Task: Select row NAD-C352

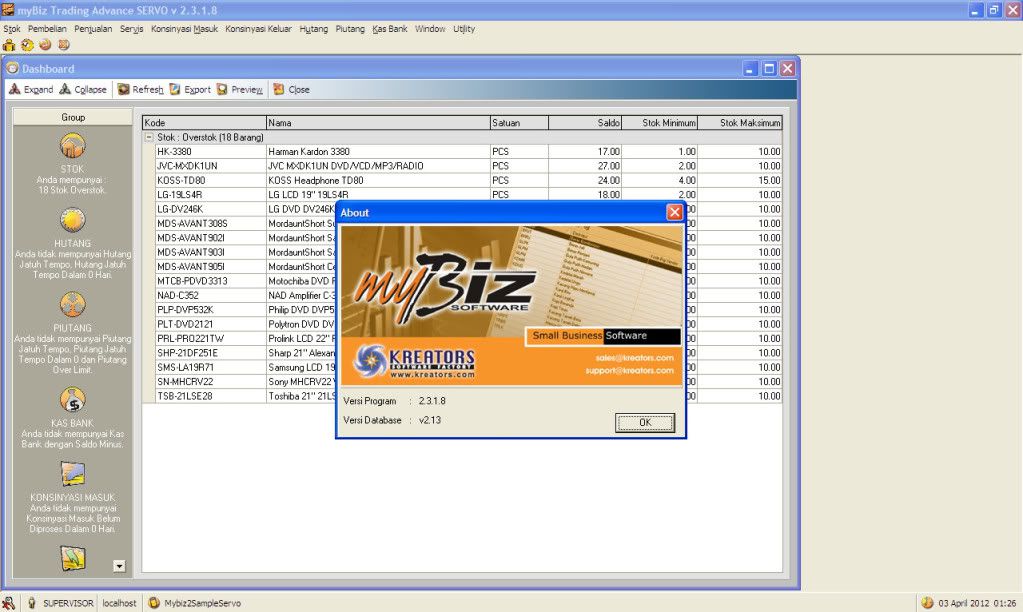Action: (245, 295)
